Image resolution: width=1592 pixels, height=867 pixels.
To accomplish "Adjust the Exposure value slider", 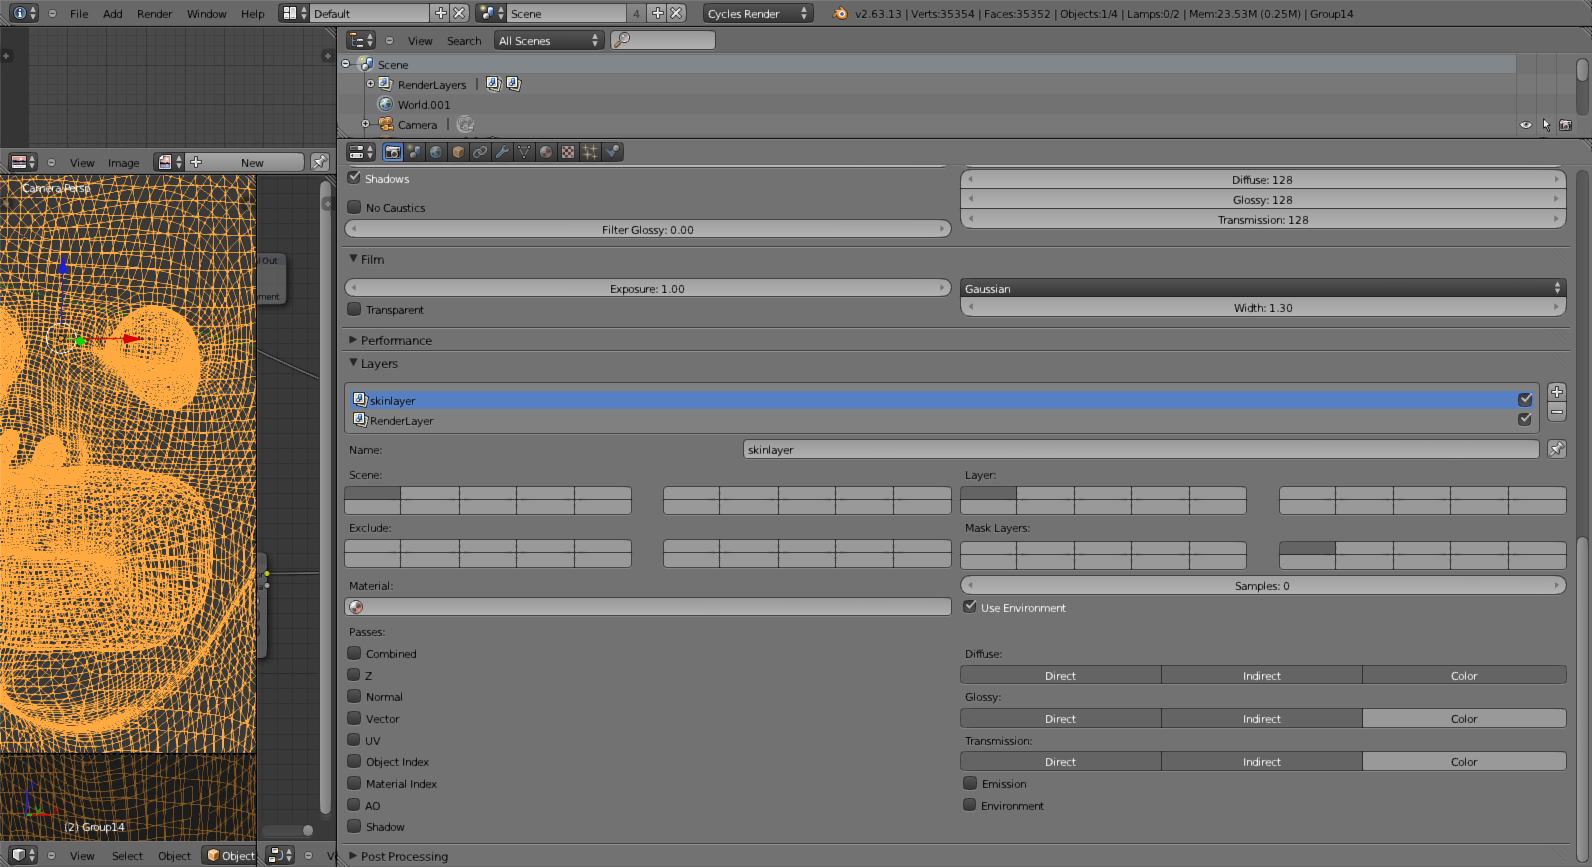I will coord(647,288).
